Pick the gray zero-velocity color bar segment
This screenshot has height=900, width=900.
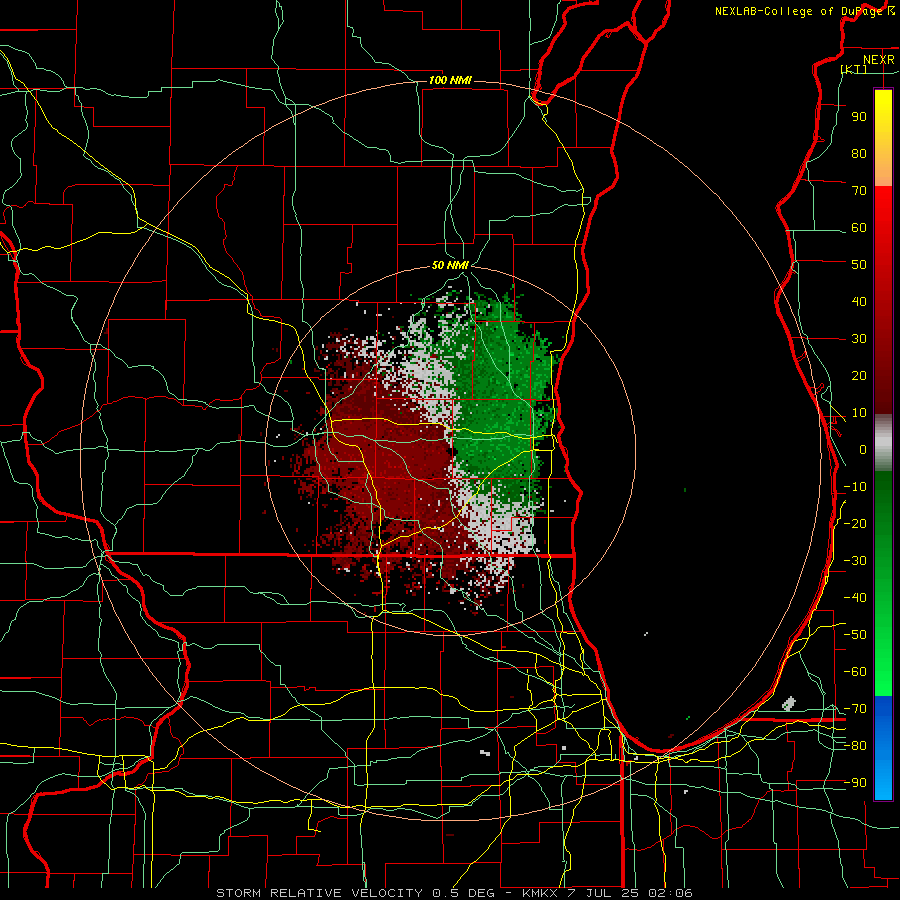tap(883, 443)
